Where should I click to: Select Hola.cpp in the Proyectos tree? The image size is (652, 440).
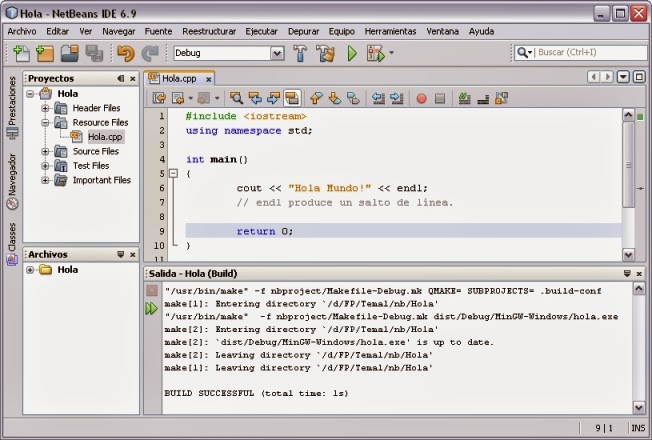tap(105, 137)
